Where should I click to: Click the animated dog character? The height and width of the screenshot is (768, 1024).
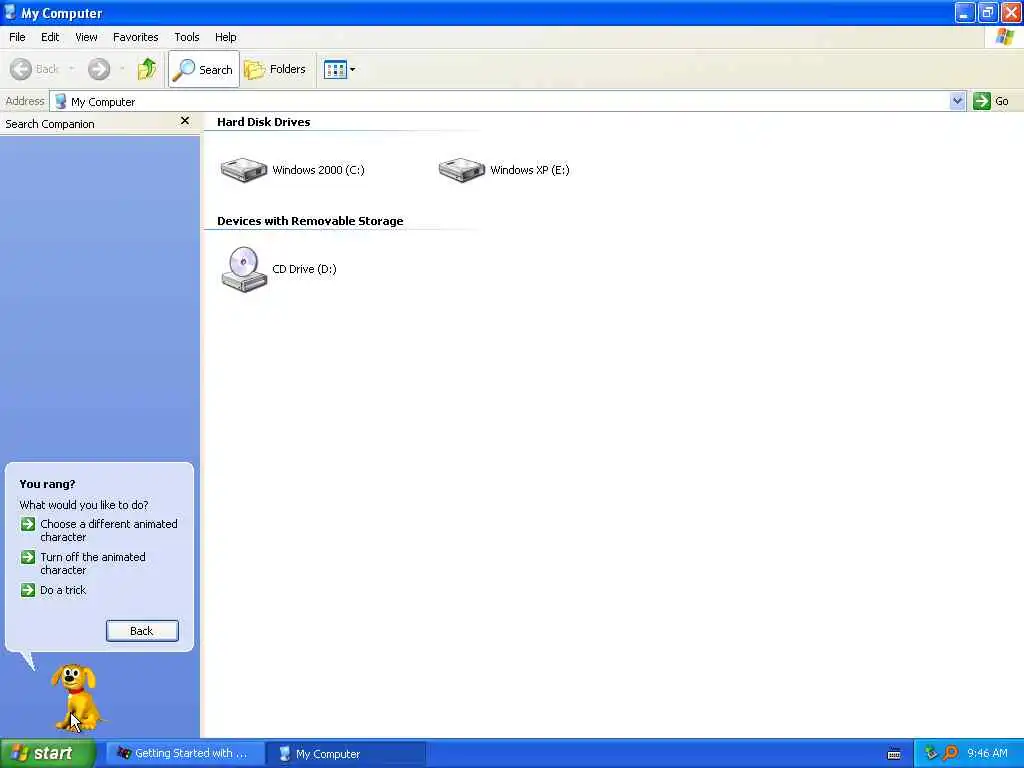coord(76,697)
